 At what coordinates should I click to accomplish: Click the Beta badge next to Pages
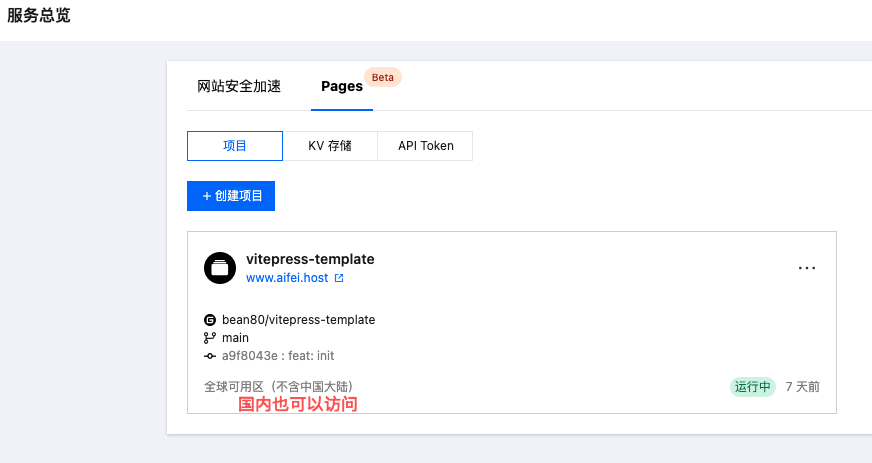[x=382, y=77]
